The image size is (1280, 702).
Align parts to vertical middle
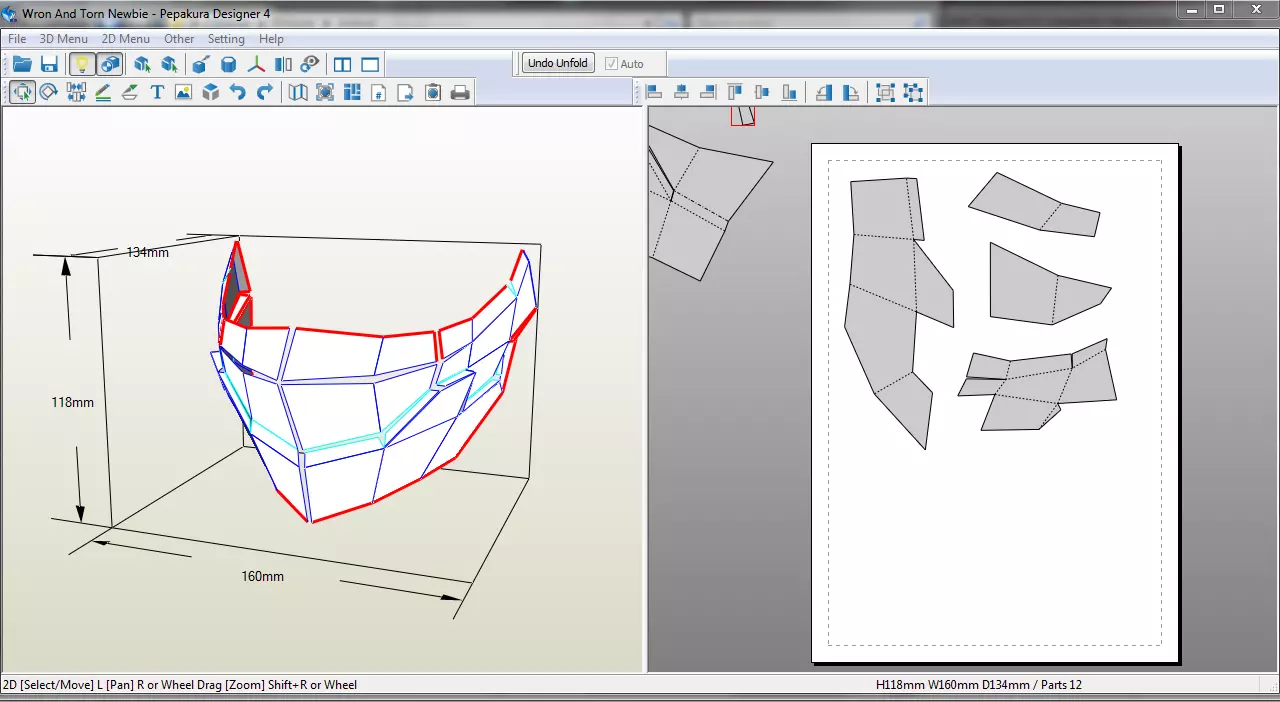pyautogui.click(x=763, y=93)
